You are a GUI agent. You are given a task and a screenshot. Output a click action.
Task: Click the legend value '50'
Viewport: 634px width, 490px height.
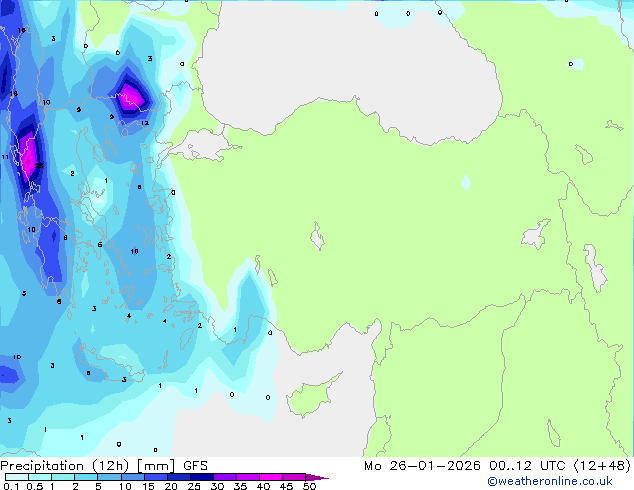pyautogui.click(x=309, y=486)
